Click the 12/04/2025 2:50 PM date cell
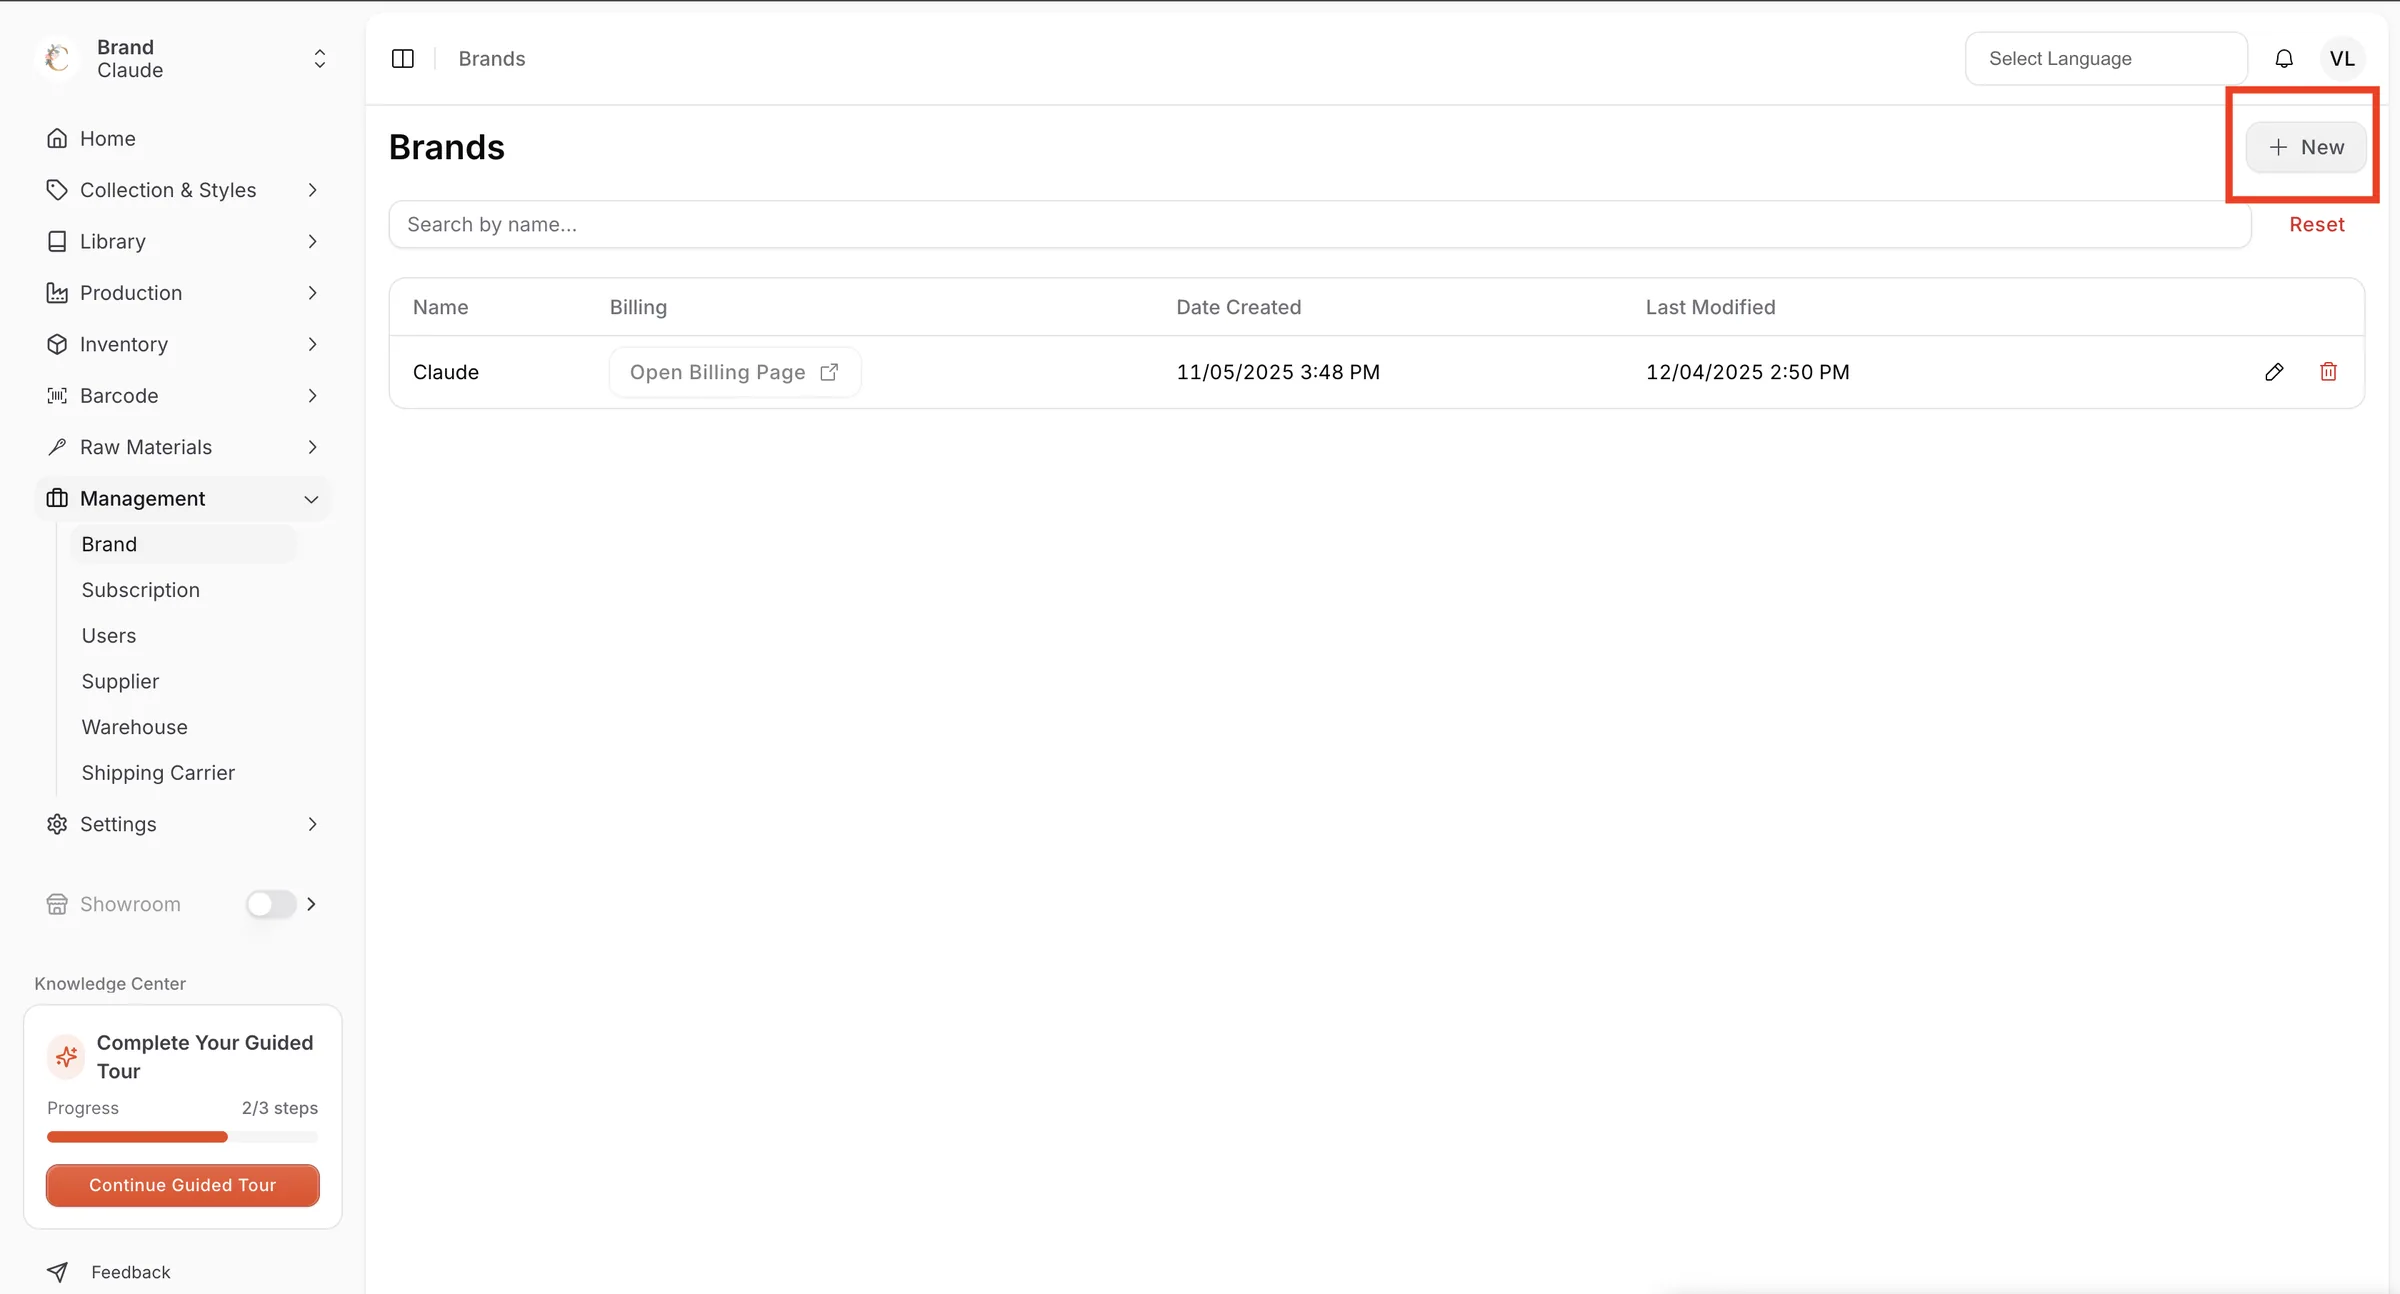Image resolution: width=2400 pixels, height=1294 pixels. pyautogui.click(x=1748, y=372)
